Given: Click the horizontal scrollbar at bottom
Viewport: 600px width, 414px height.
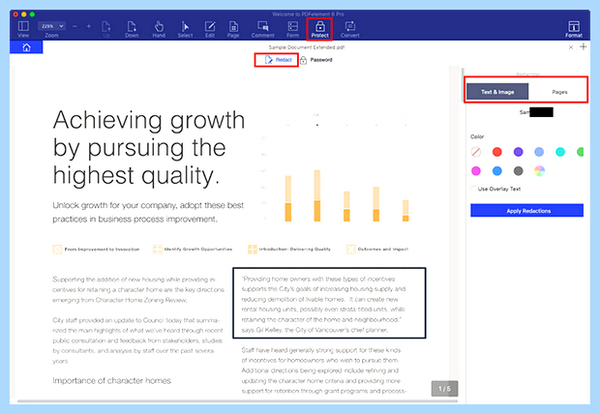Looking at the screenshot, I should tap(237, 401).
